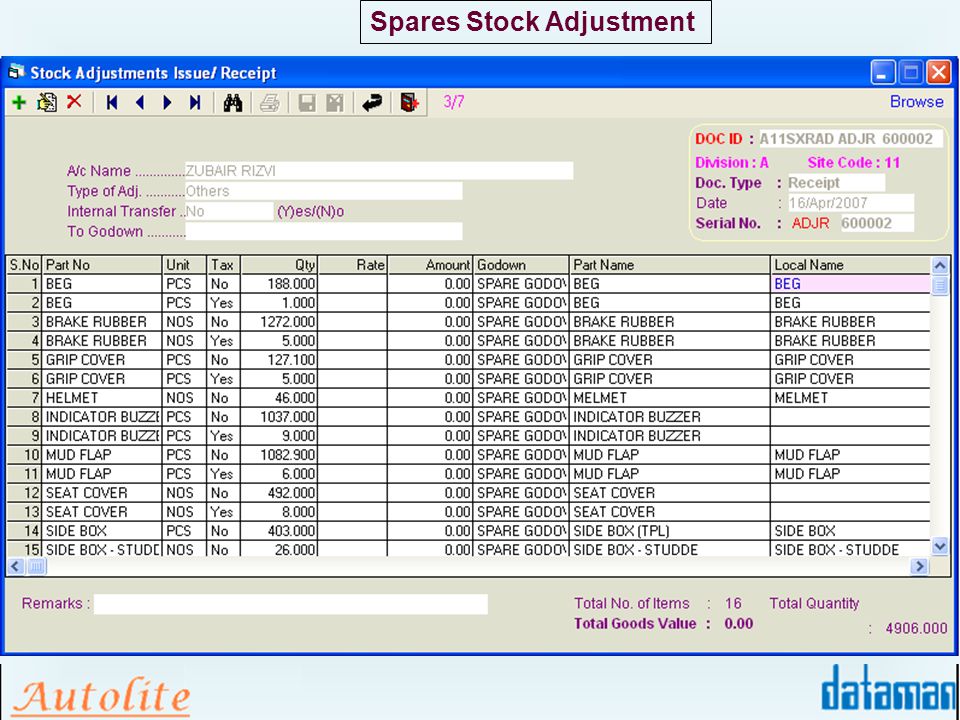Image resolution: width=960 pixels, height=720 pixels.
Task: Click the Amount column header
Action: (430, 265)
